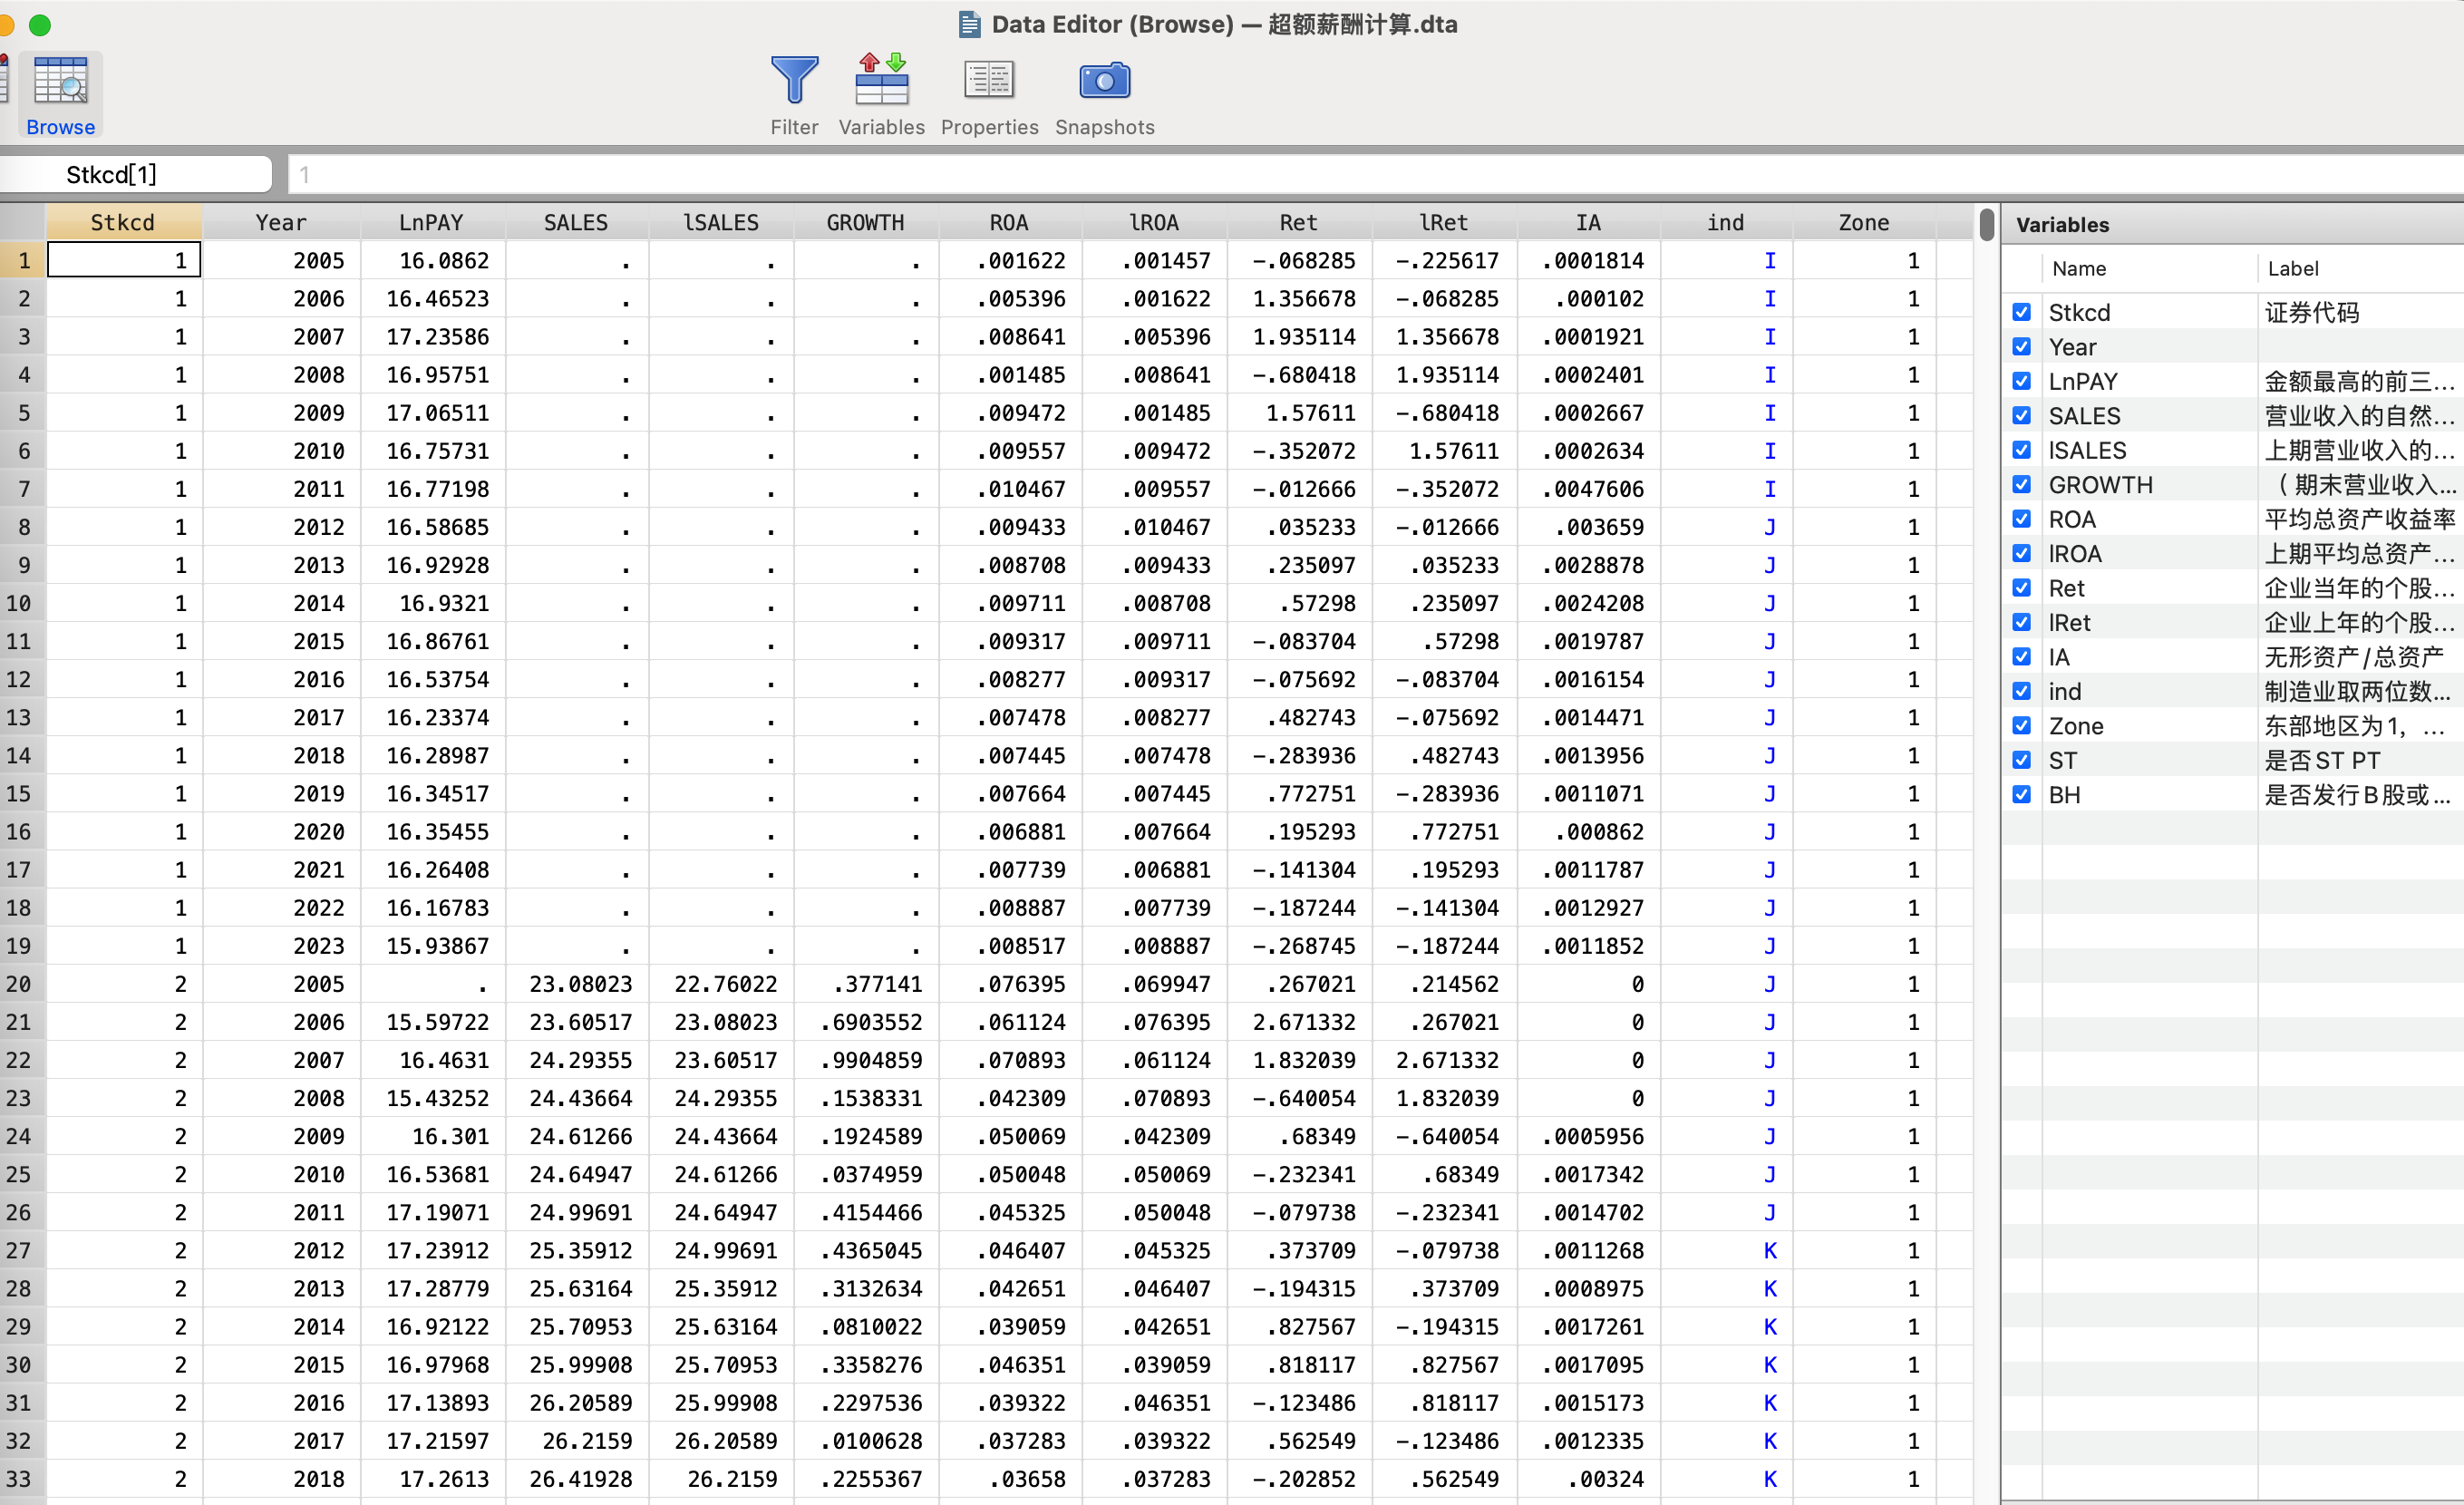Click the document icon in title bar

tap(968, 24)
